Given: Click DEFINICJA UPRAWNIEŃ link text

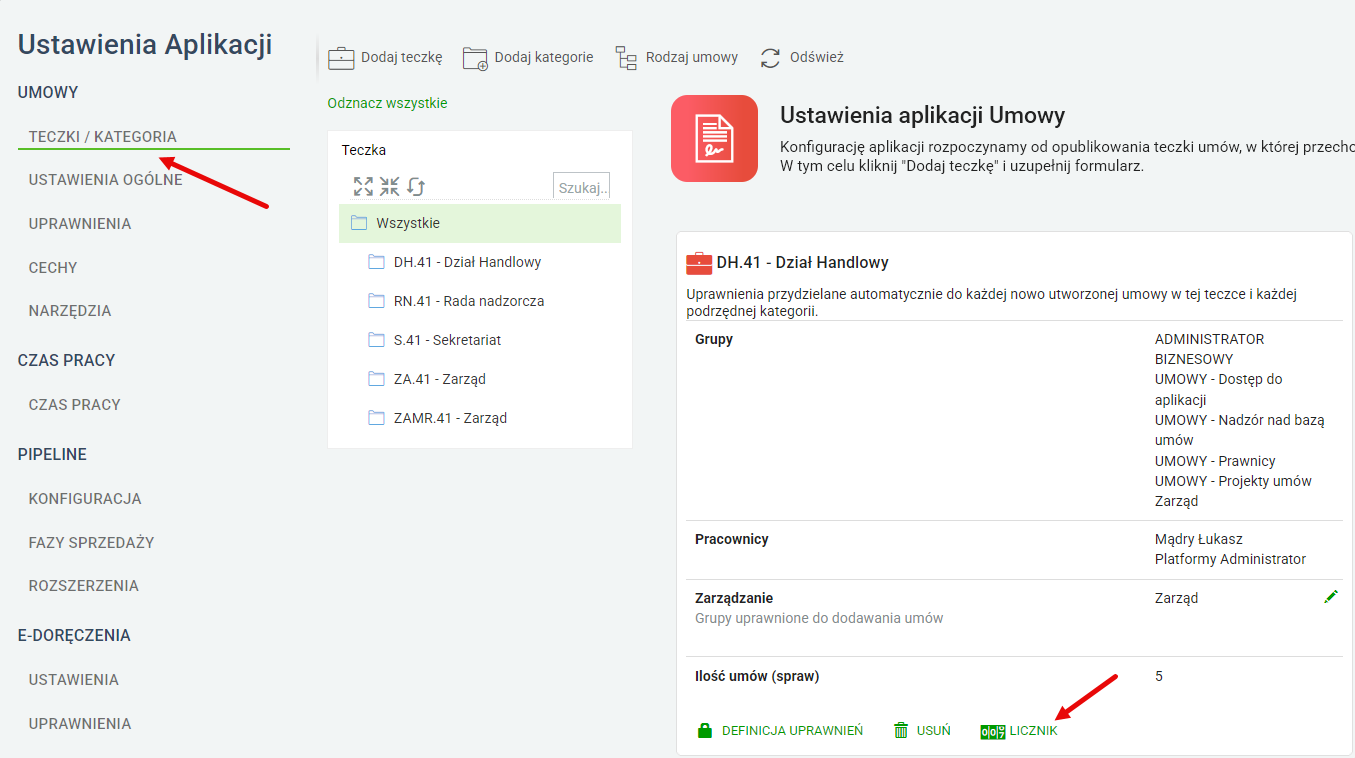Looking at the screenshot, I should (793, 731).
